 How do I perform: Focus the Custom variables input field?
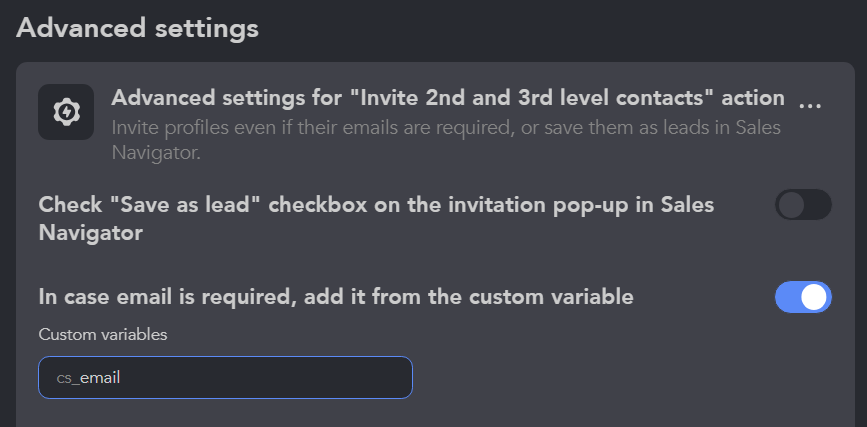pyautogui.click(x=225, y=377)
